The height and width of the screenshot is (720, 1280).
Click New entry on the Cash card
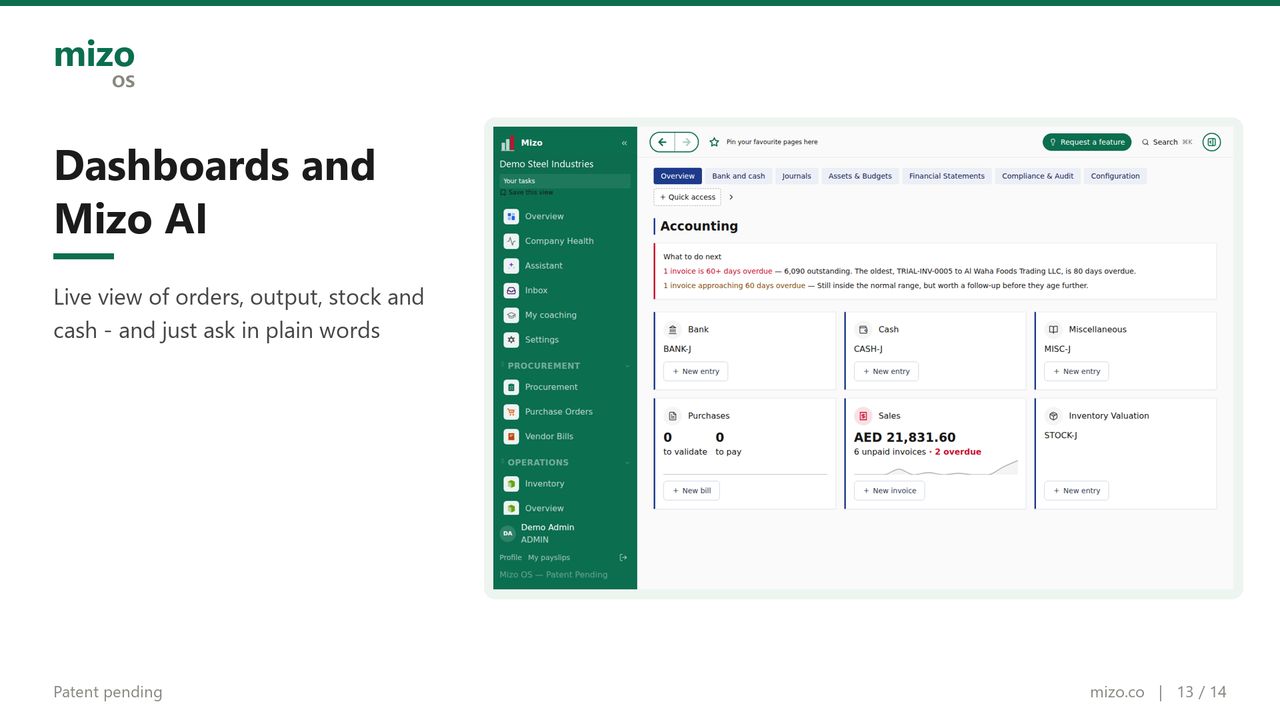pyautogui.click(x=886, y=371)
